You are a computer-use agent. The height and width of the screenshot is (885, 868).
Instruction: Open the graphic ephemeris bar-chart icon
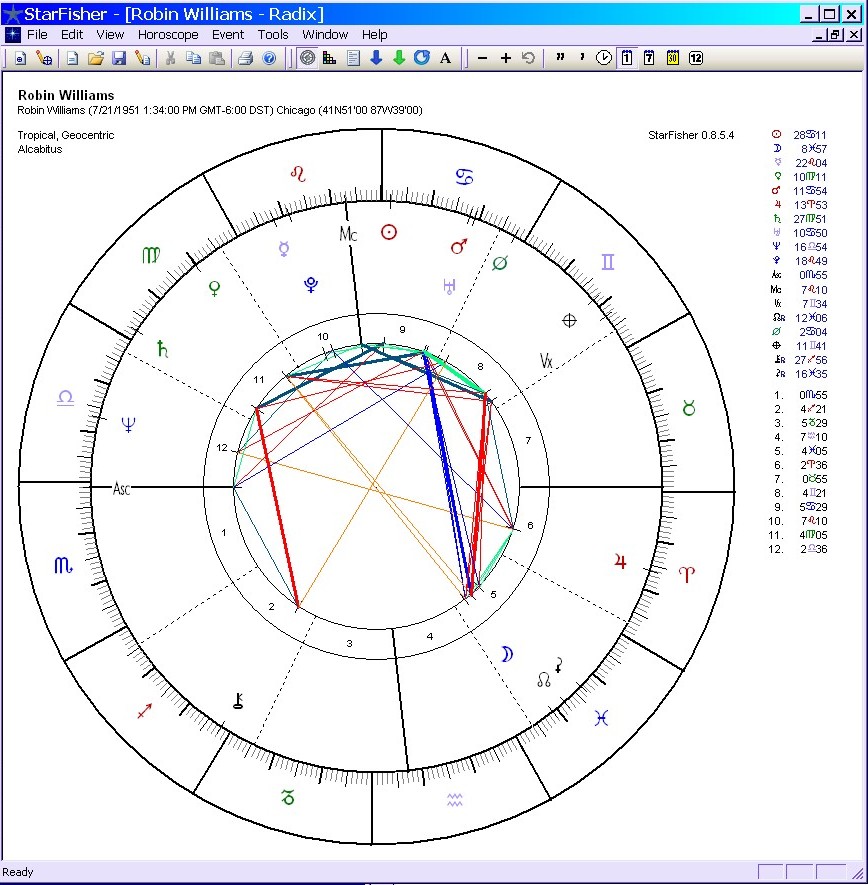click(x=330, y=57)
